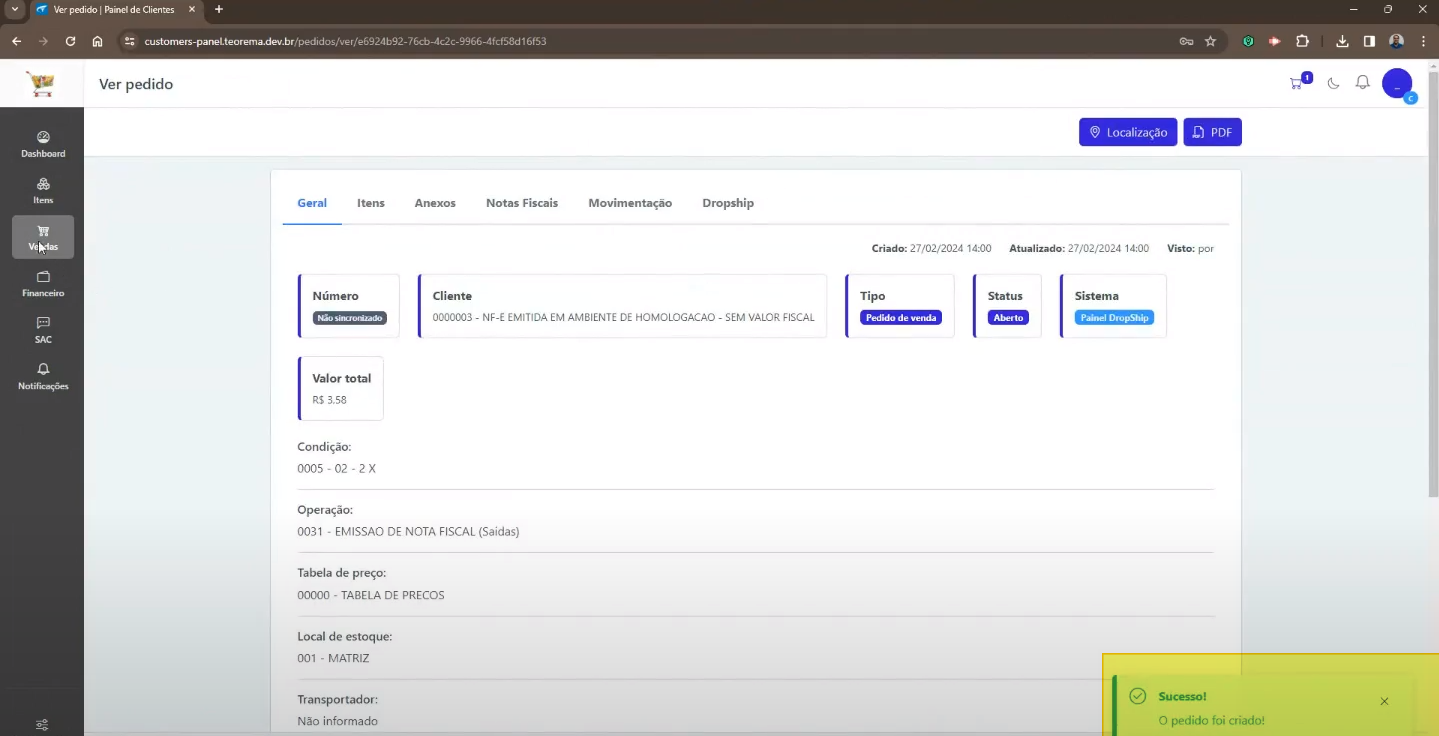1439x736 pixels.
Task: Switch to the Movimentação tab
Action: pos(630,203)
